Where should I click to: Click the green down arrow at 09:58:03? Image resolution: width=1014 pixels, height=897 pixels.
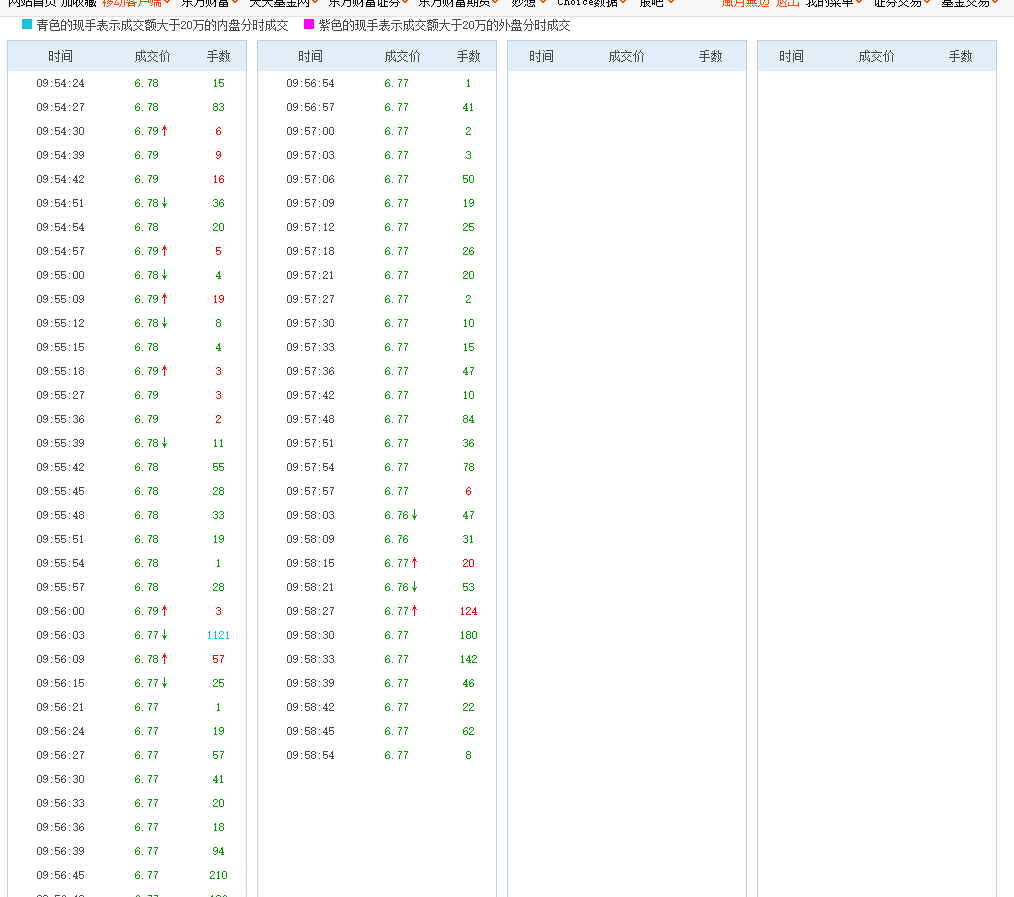tap(415, 515)
